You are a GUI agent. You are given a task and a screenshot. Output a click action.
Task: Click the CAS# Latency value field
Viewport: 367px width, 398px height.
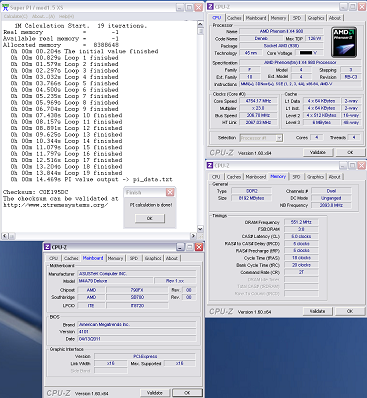tap(301, 236)
